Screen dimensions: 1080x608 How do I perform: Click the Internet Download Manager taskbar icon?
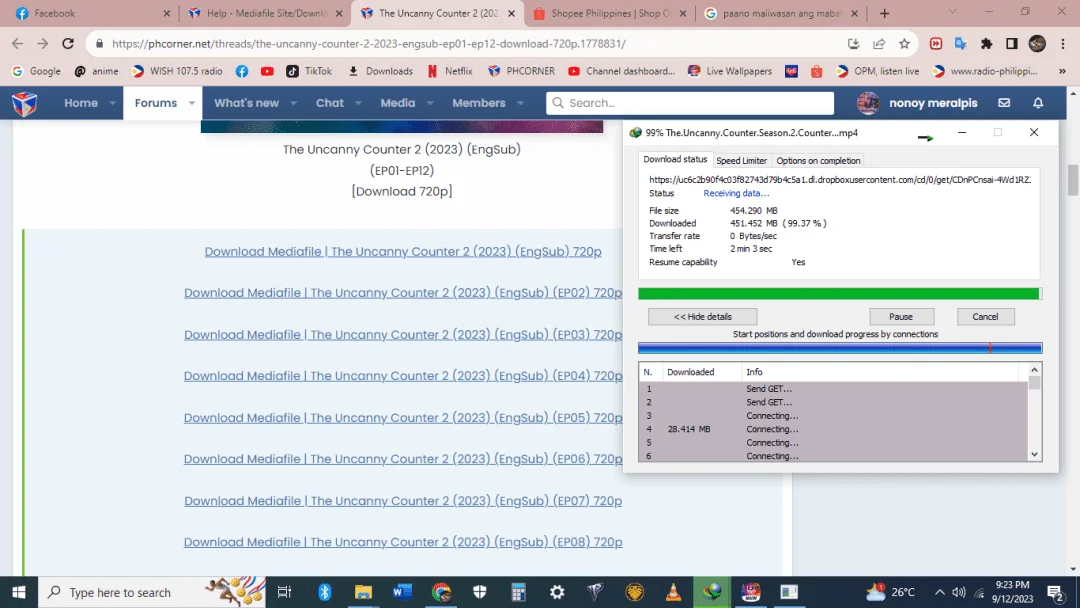pos(712,592)
